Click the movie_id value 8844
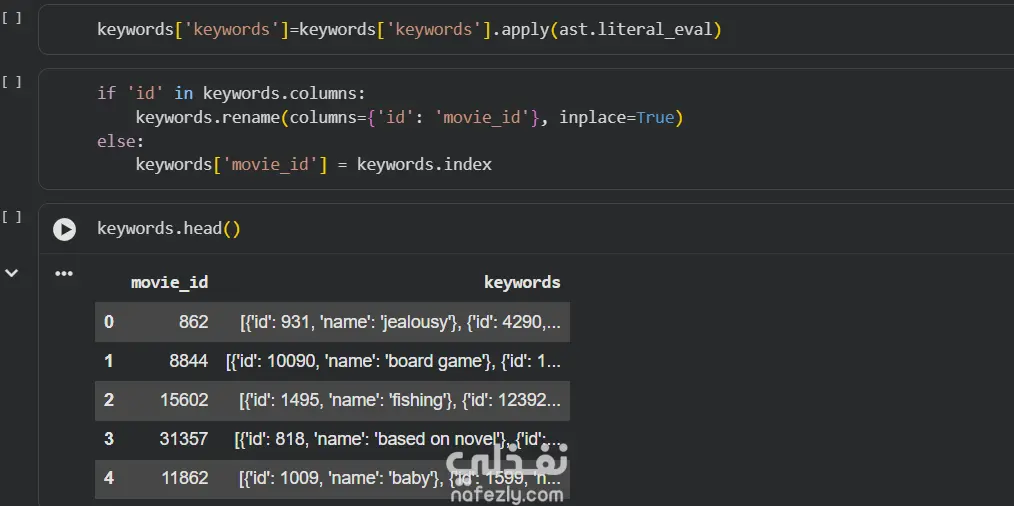This screenshot has width=1014, height=506. 189,361
